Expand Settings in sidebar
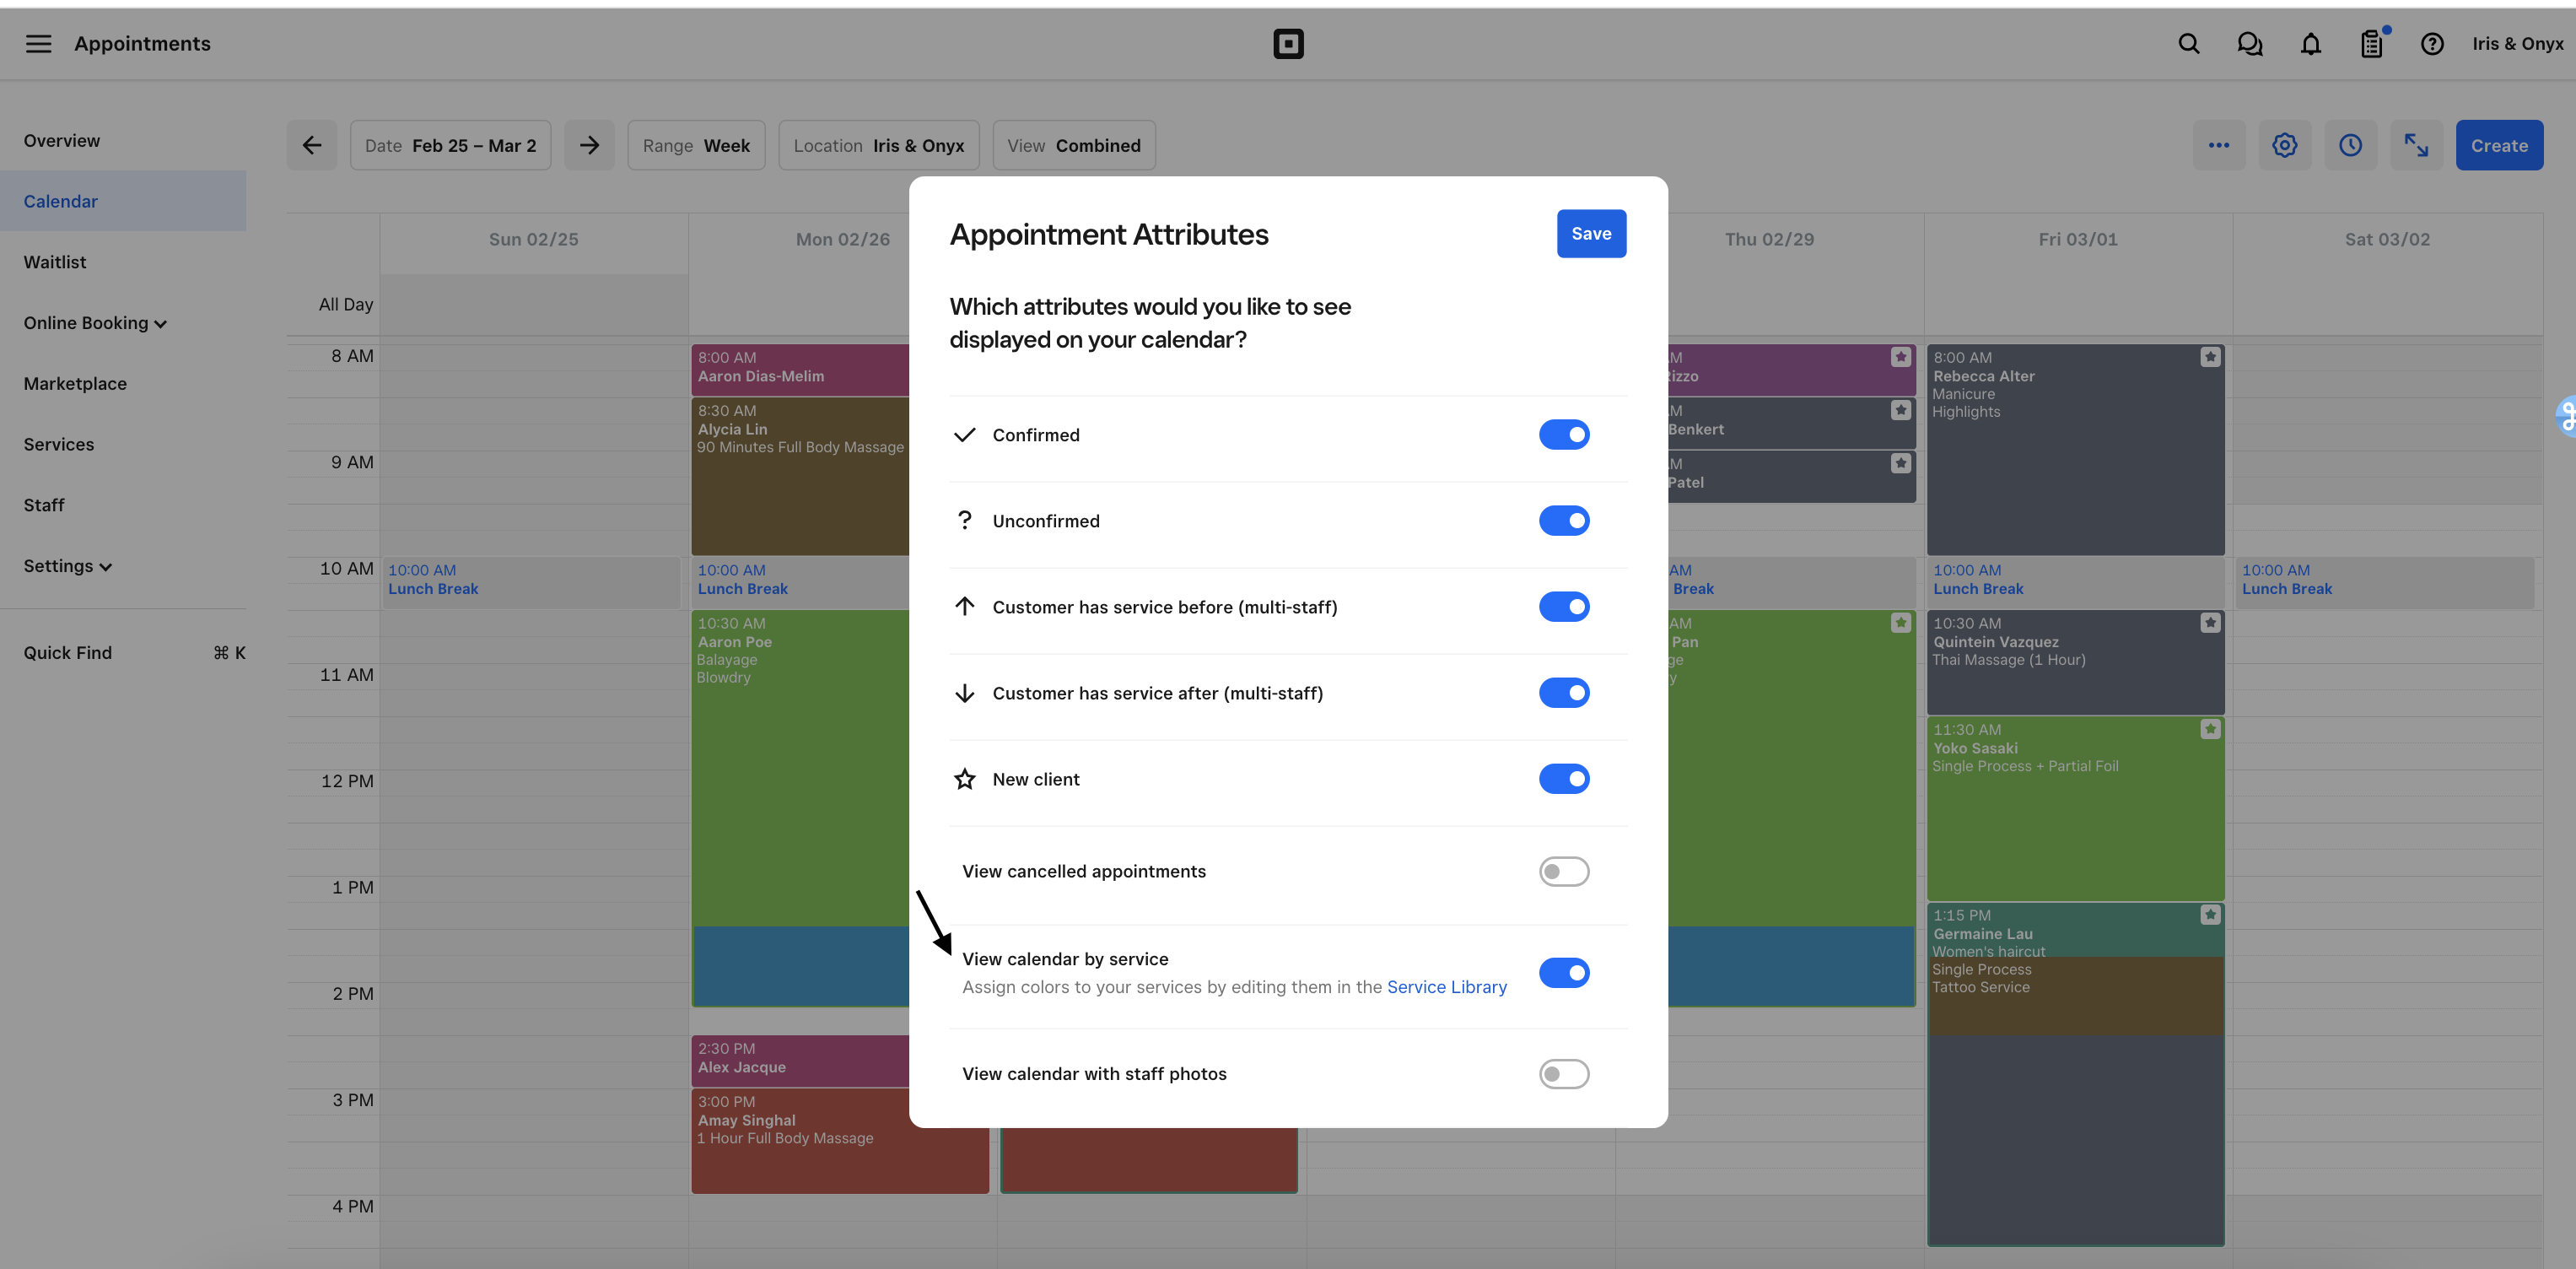The height and width of the screenshot is (1269, 2576). tap(68, 566)
